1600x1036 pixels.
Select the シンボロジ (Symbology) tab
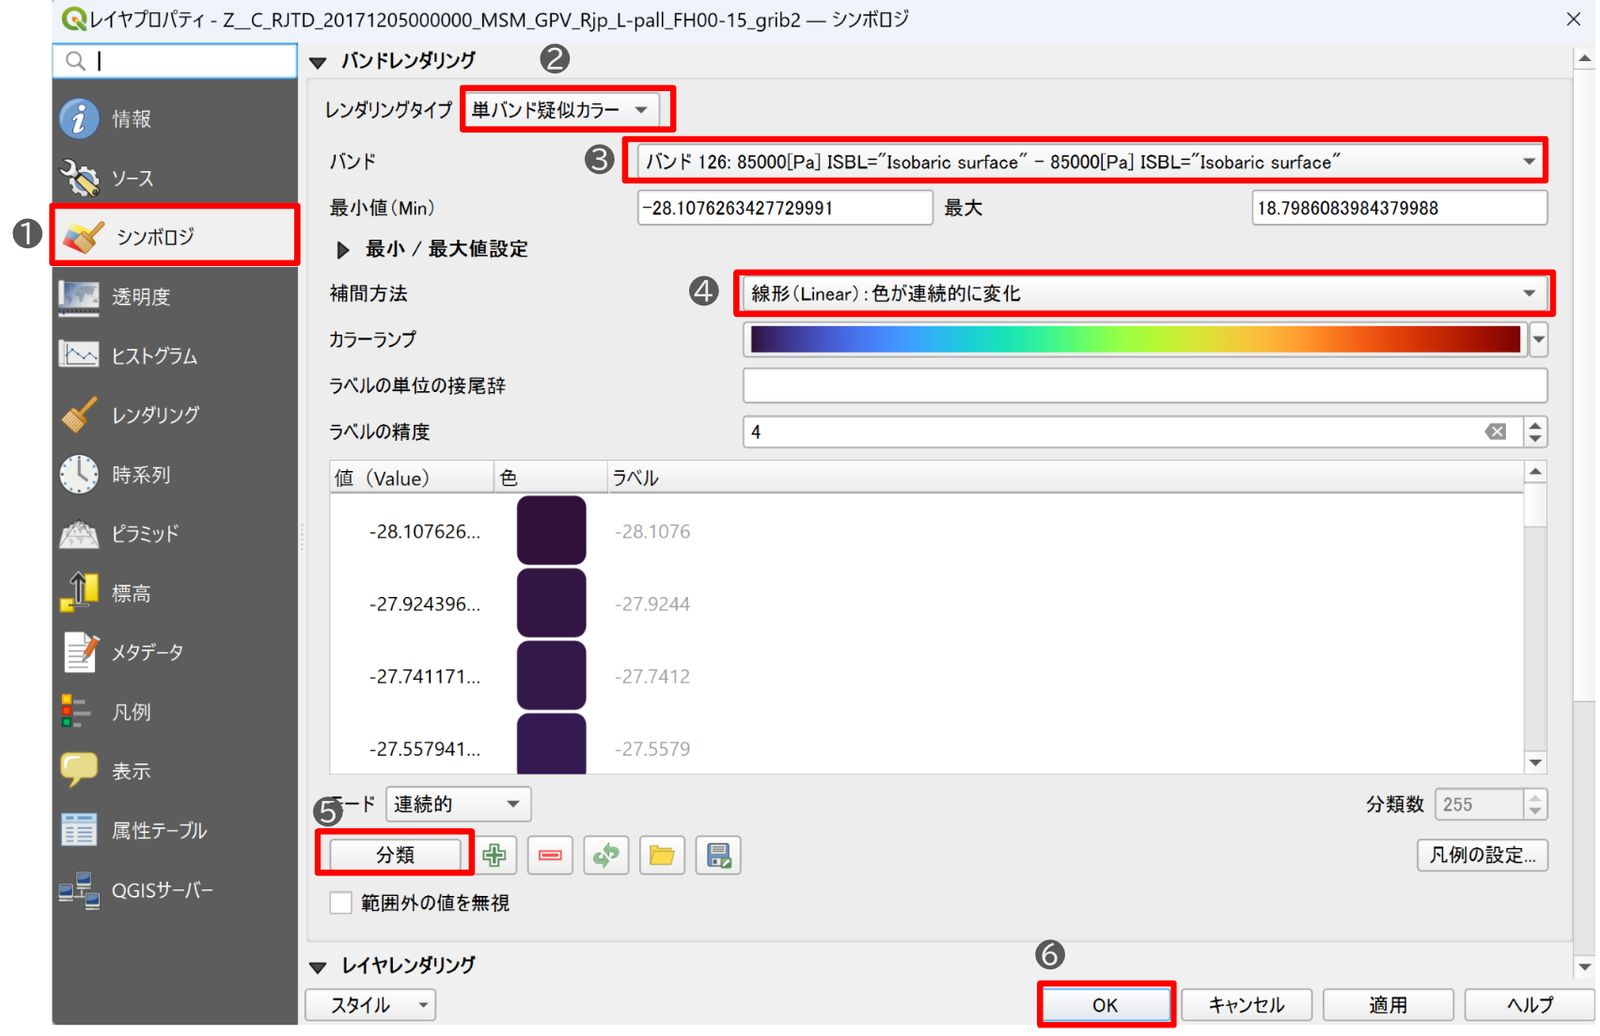pyautogui.click(x=175, y=237)
